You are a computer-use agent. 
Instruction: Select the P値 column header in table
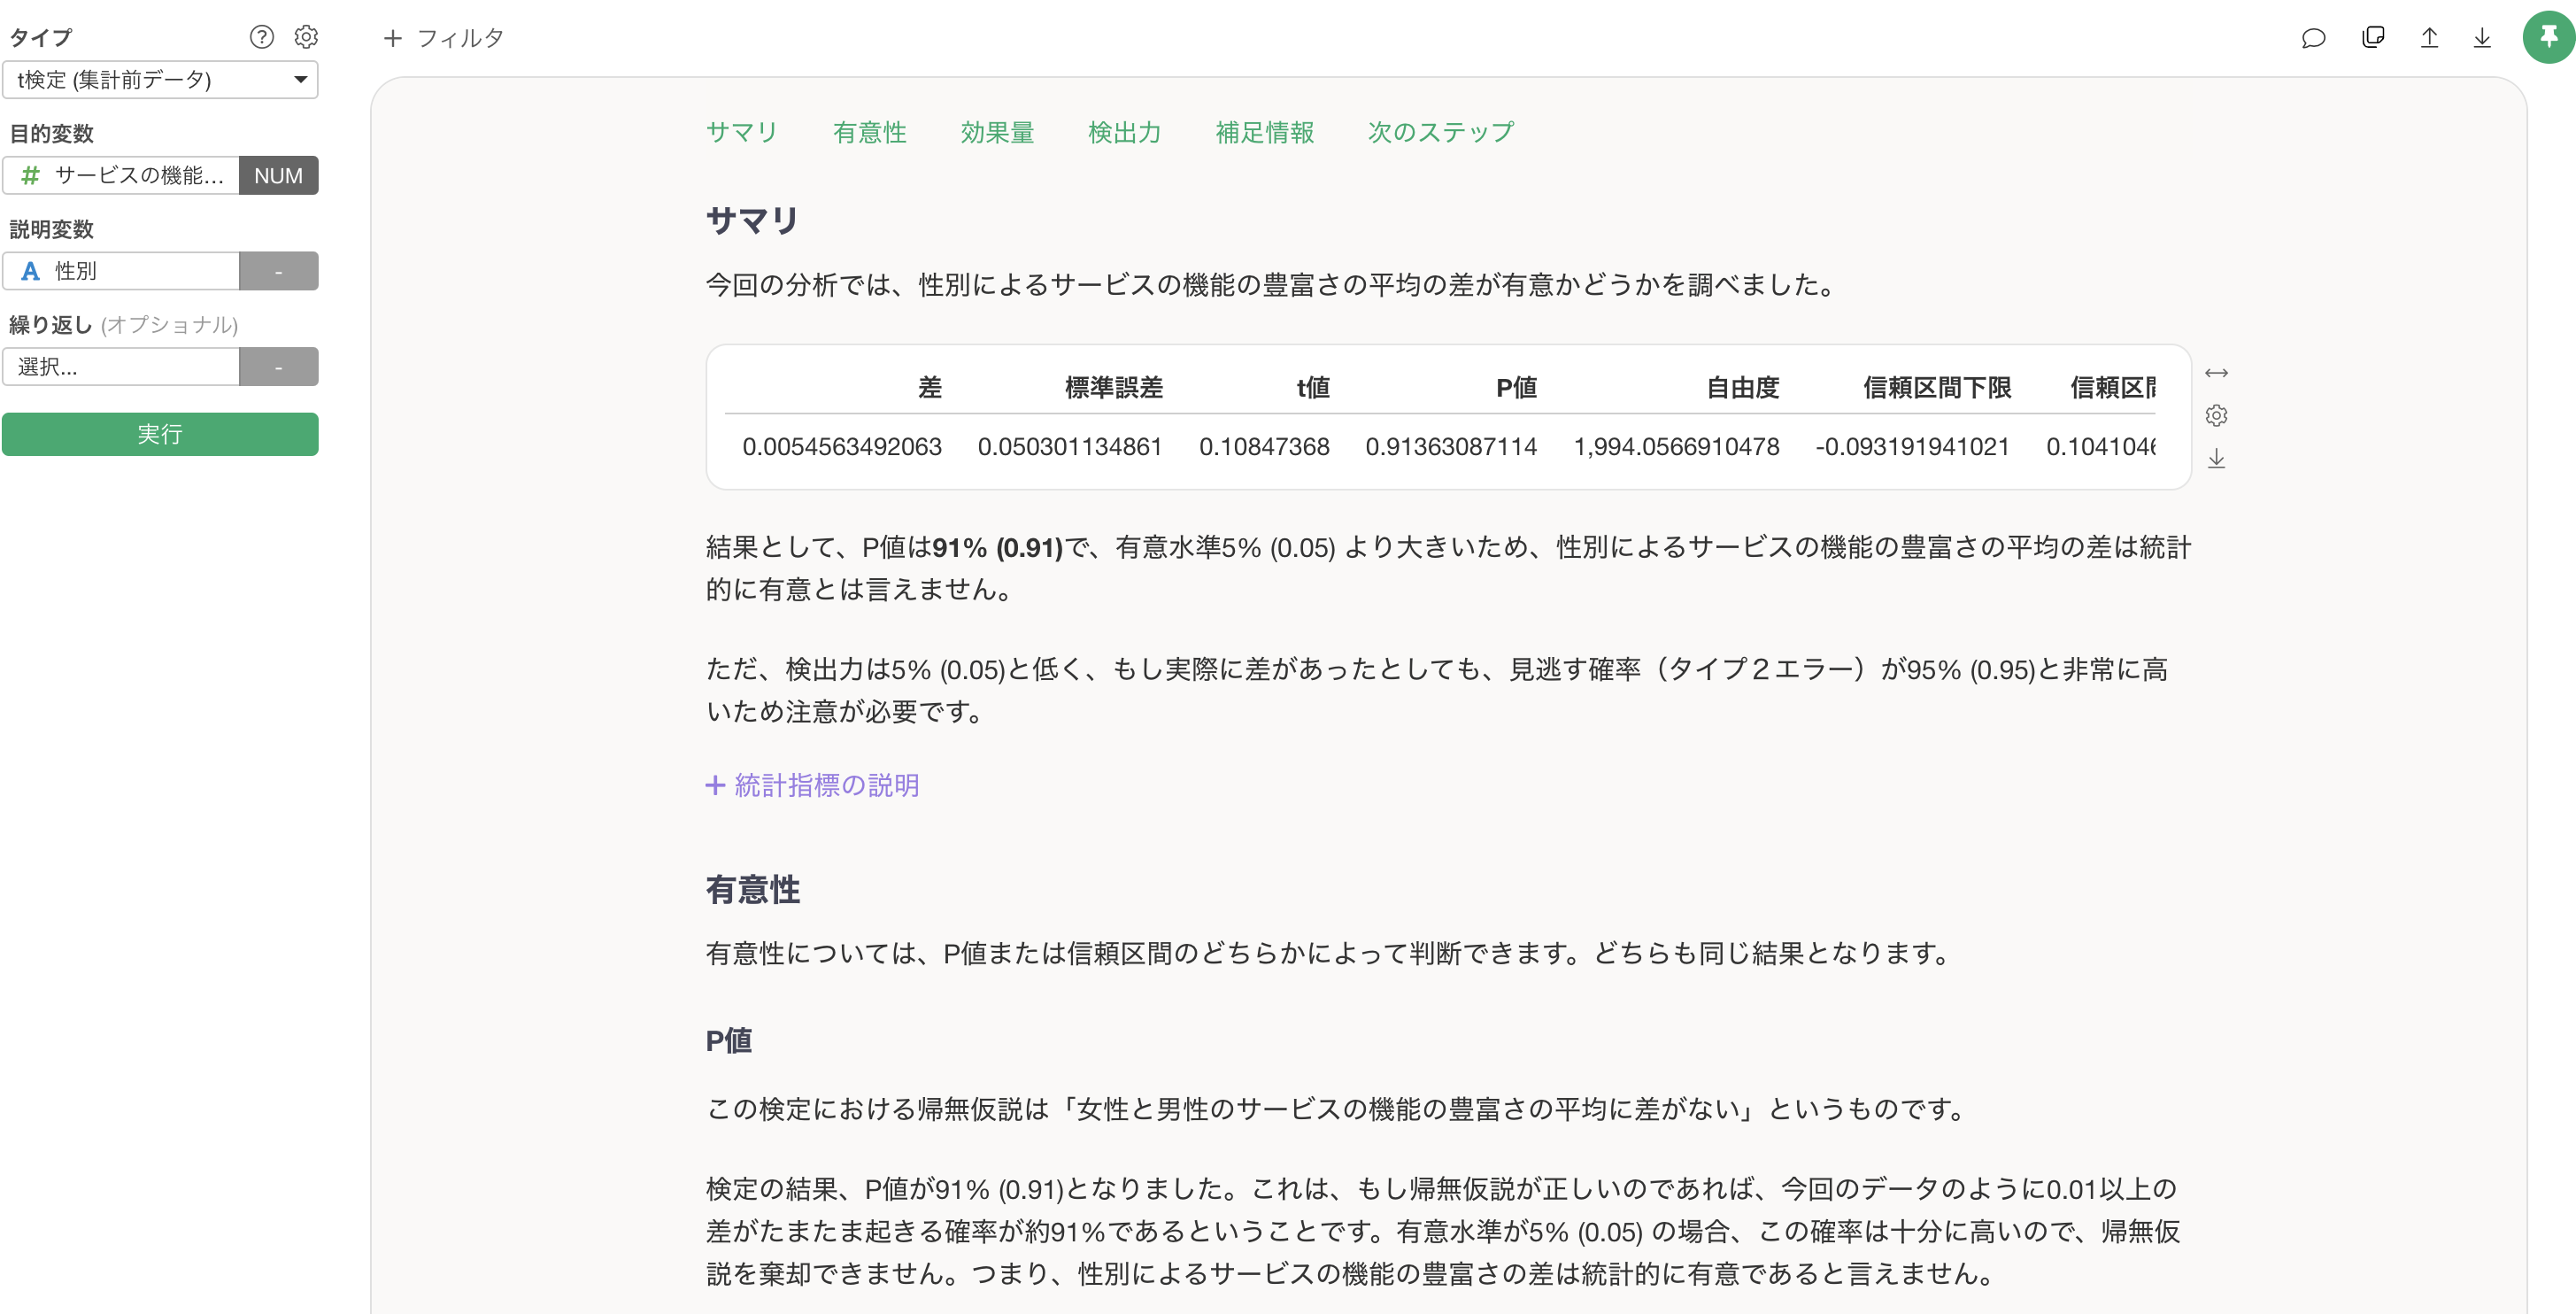[1516, 387]
